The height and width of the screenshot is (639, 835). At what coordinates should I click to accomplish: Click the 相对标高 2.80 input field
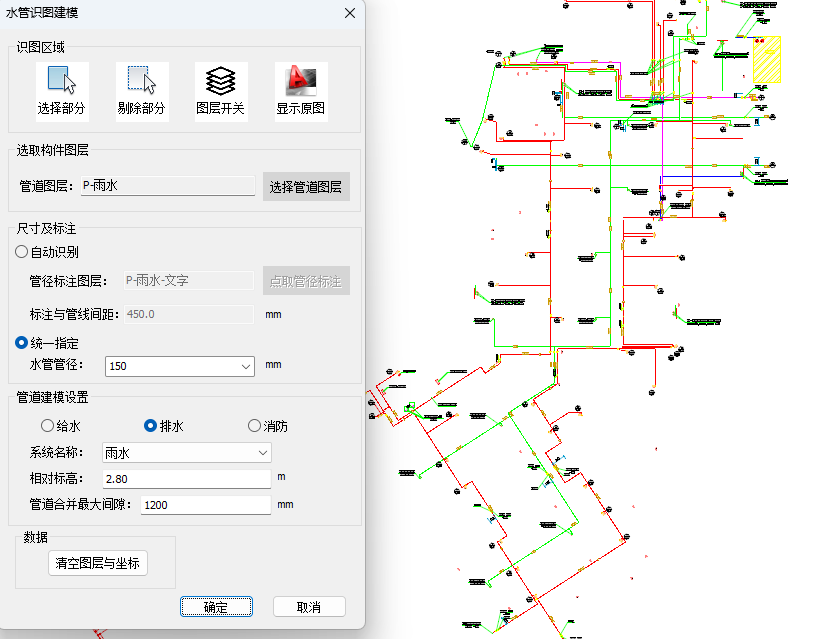[x=187, y=479]
